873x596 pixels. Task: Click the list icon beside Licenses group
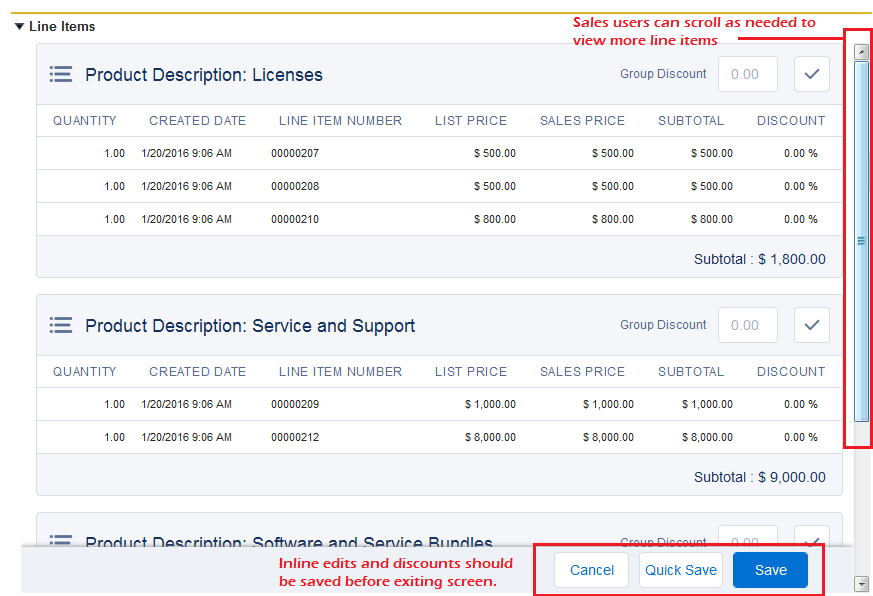(61, 74)
